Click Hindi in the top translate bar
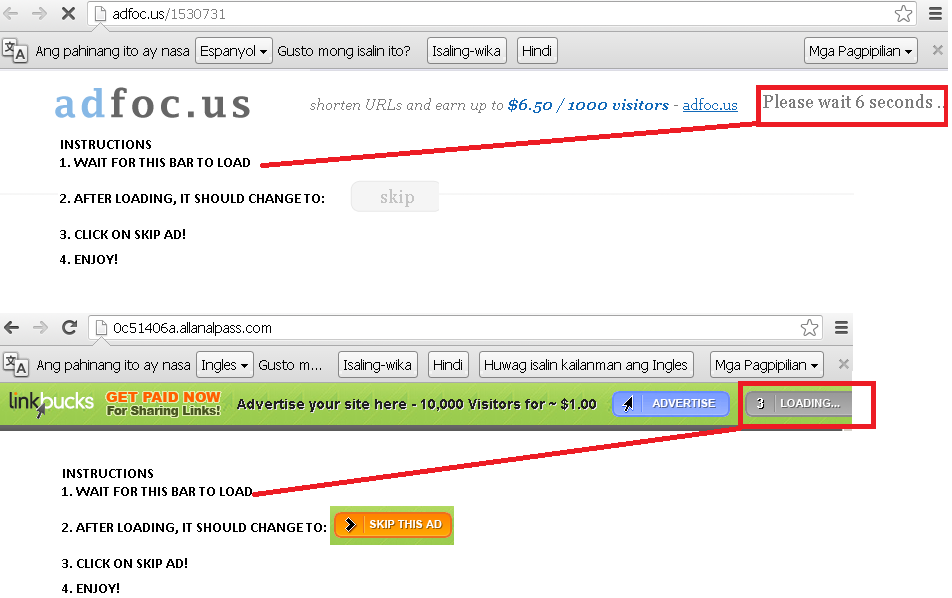Screen dimensions: 952x598 pyautogui.click(x=537, y=51)
